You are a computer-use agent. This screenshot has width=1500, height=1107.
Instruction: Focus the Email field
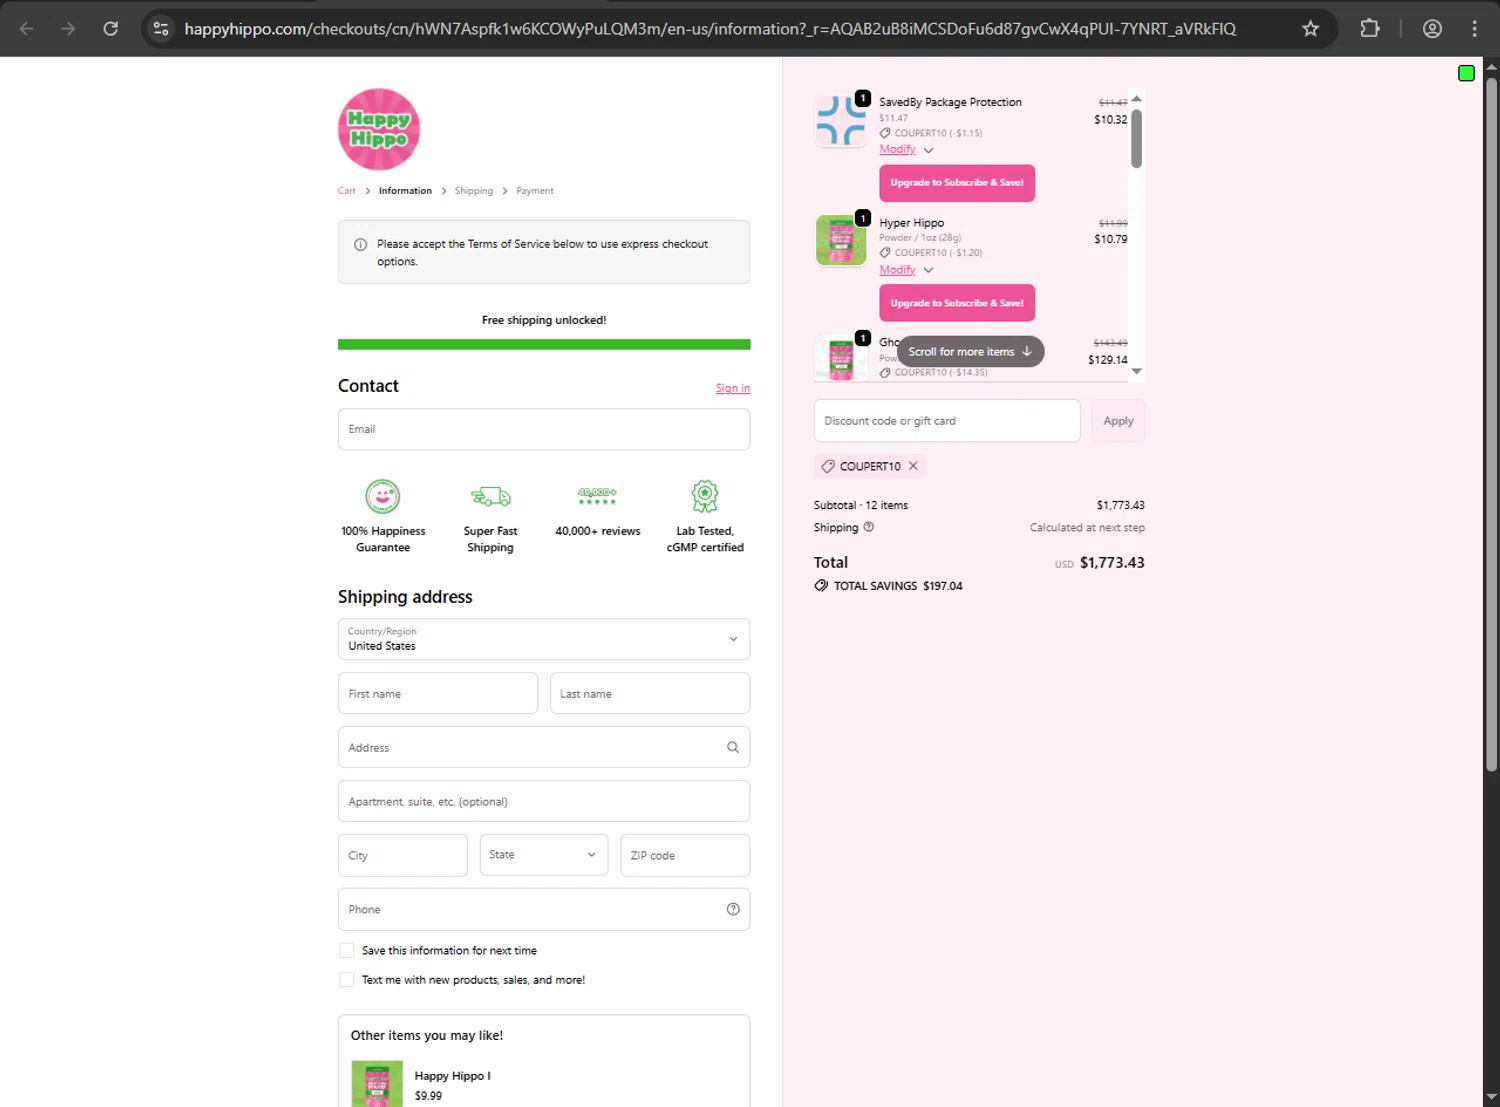(x=544, y=429)
